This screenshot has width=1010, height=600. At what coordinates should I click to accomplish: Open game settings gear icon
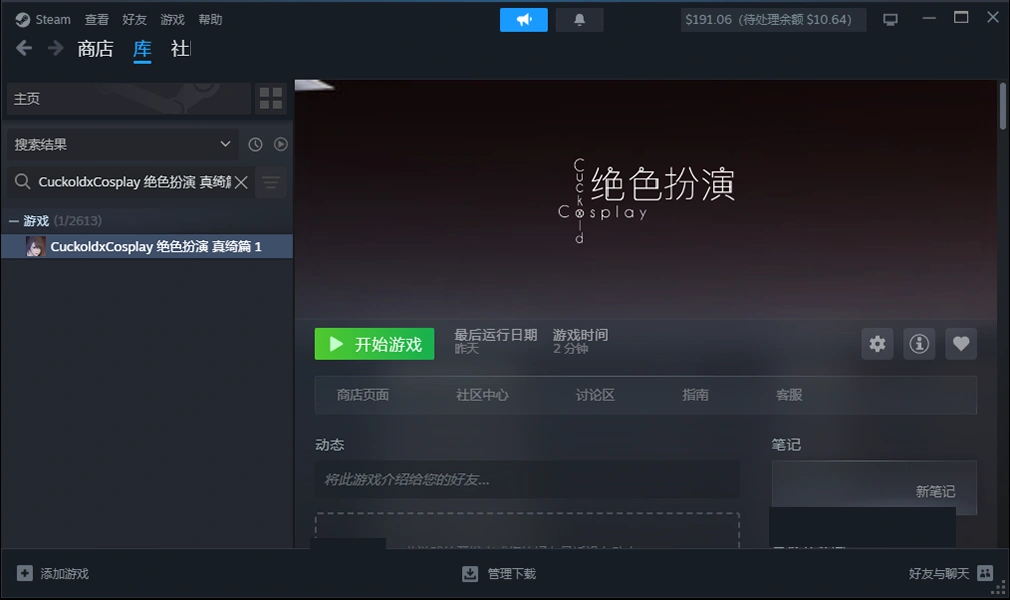point(877,344)
